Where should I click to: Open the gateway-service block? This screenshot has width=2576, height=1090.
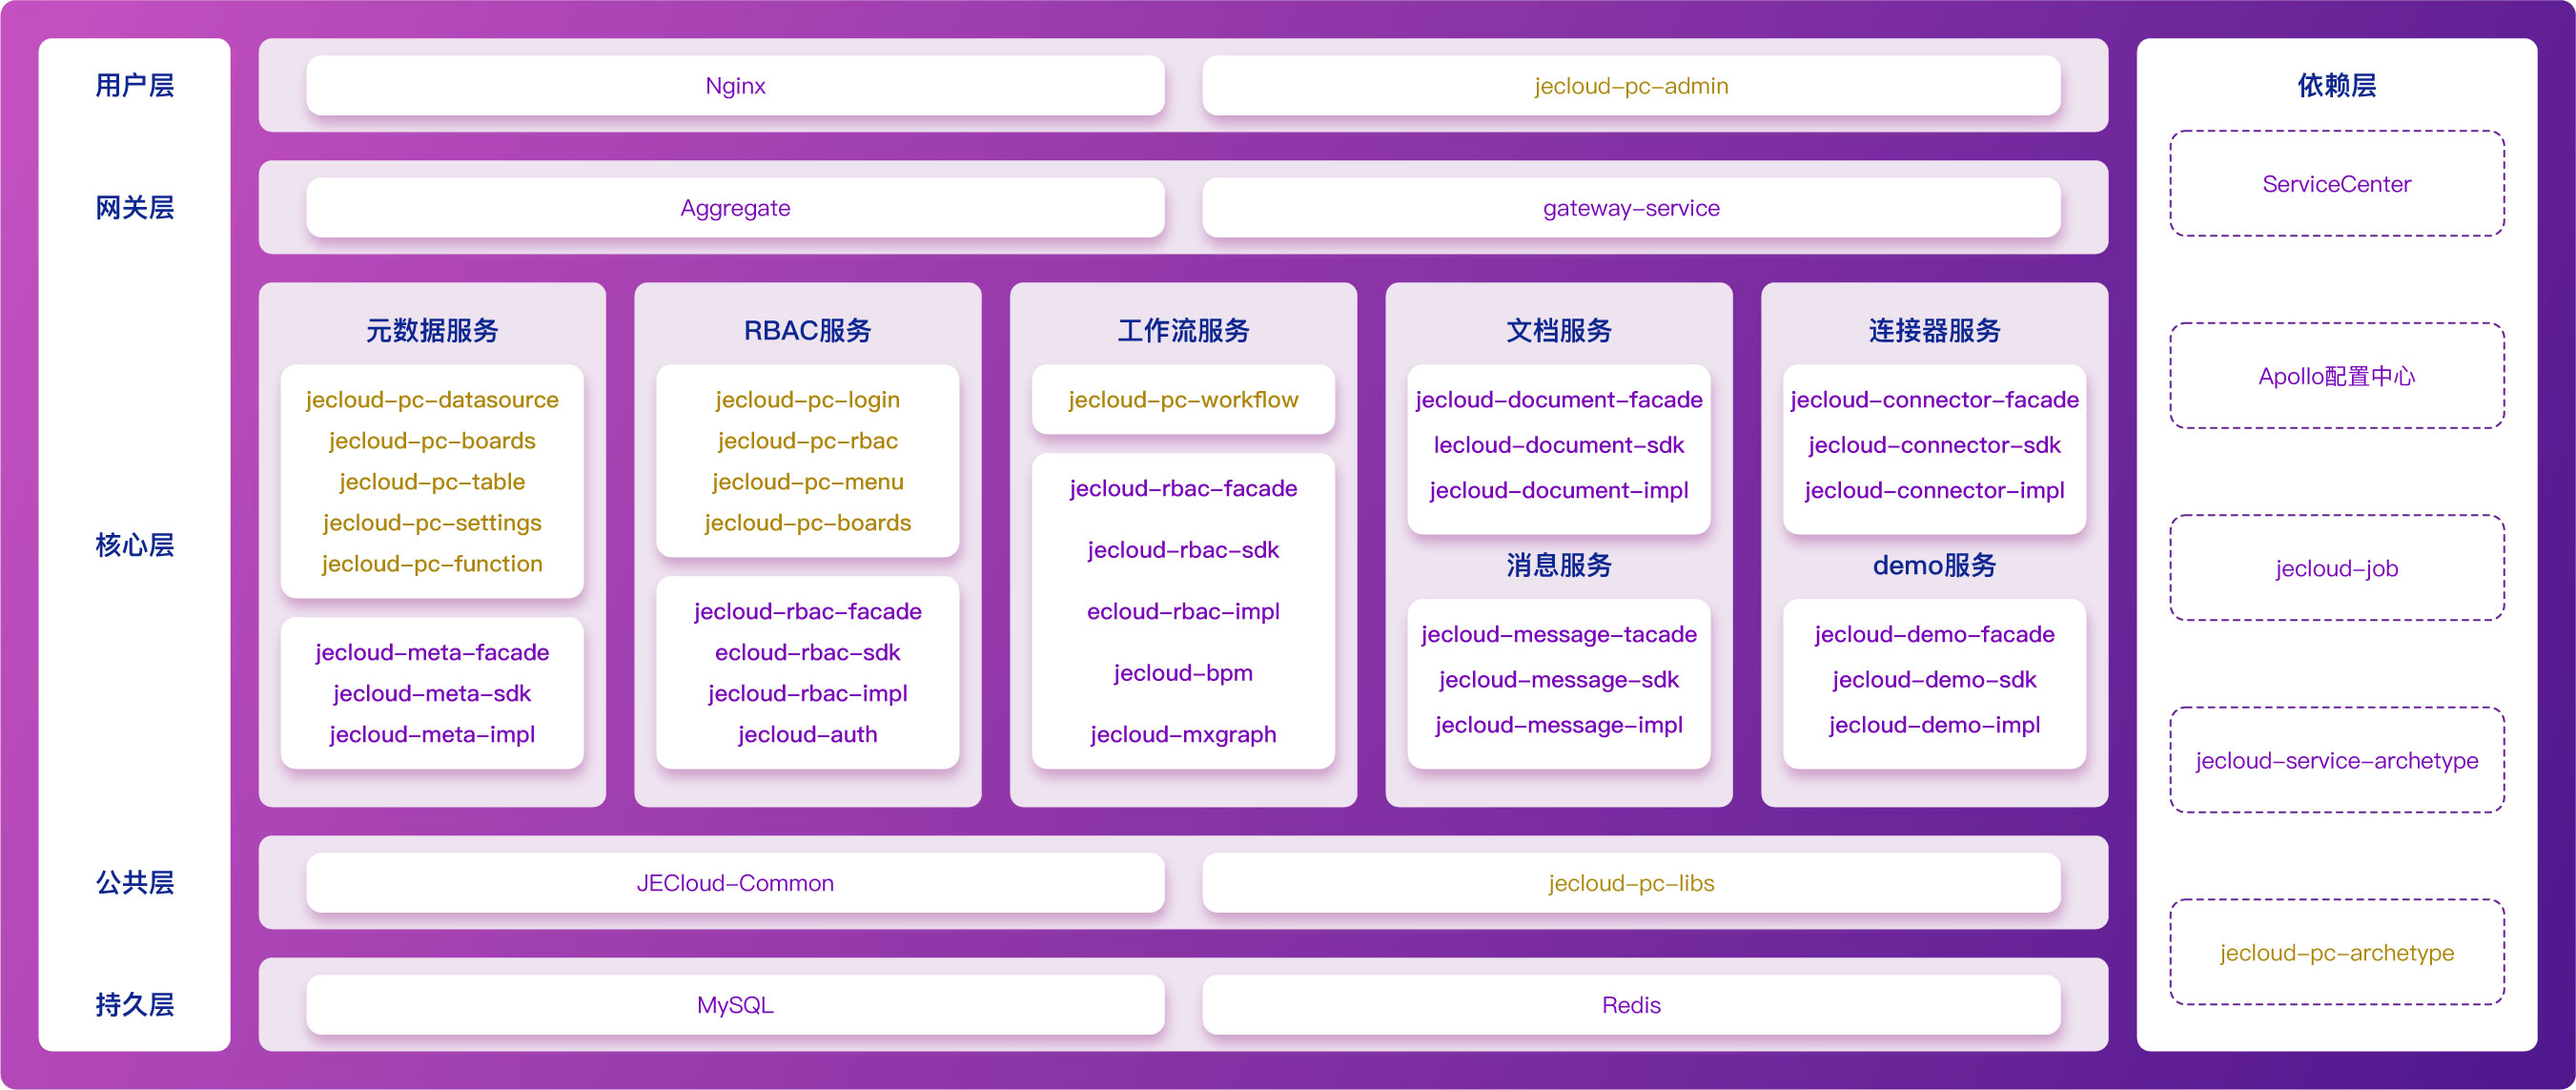click(x=1631, y=208)
